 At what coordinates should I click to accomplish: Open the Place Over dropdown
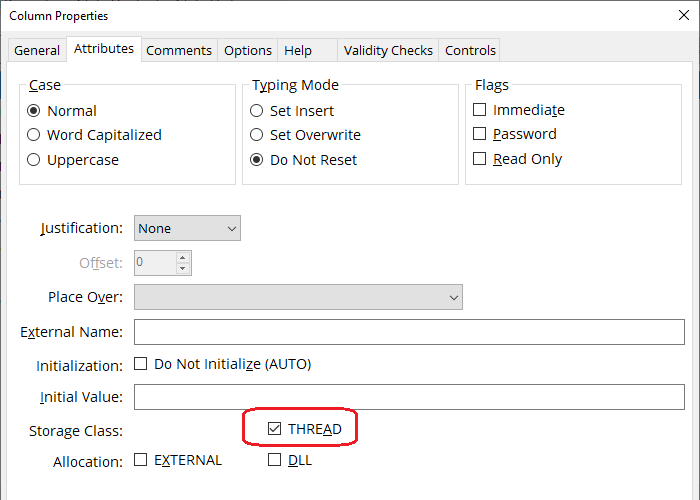(x=298, y=297)
